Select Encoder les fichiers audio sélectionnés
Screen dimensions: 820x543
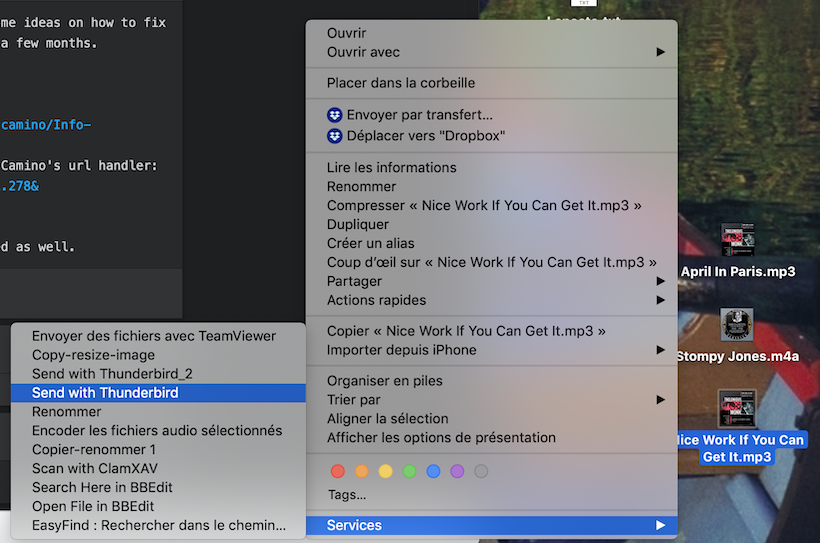pyautogui.click(x=158, y=431)
